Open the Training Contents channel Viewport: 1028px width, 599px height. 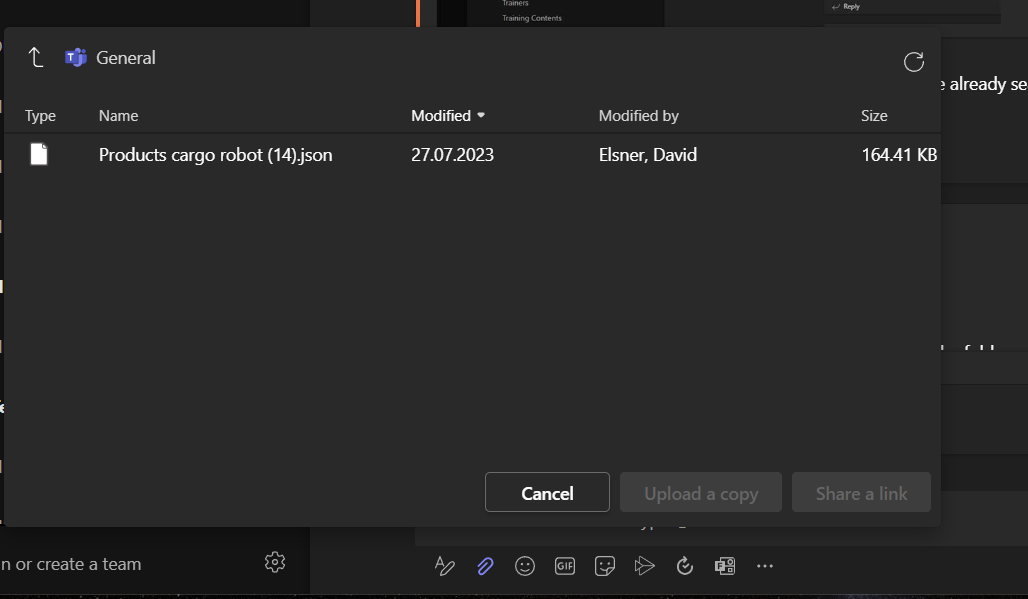click(531, 17)
